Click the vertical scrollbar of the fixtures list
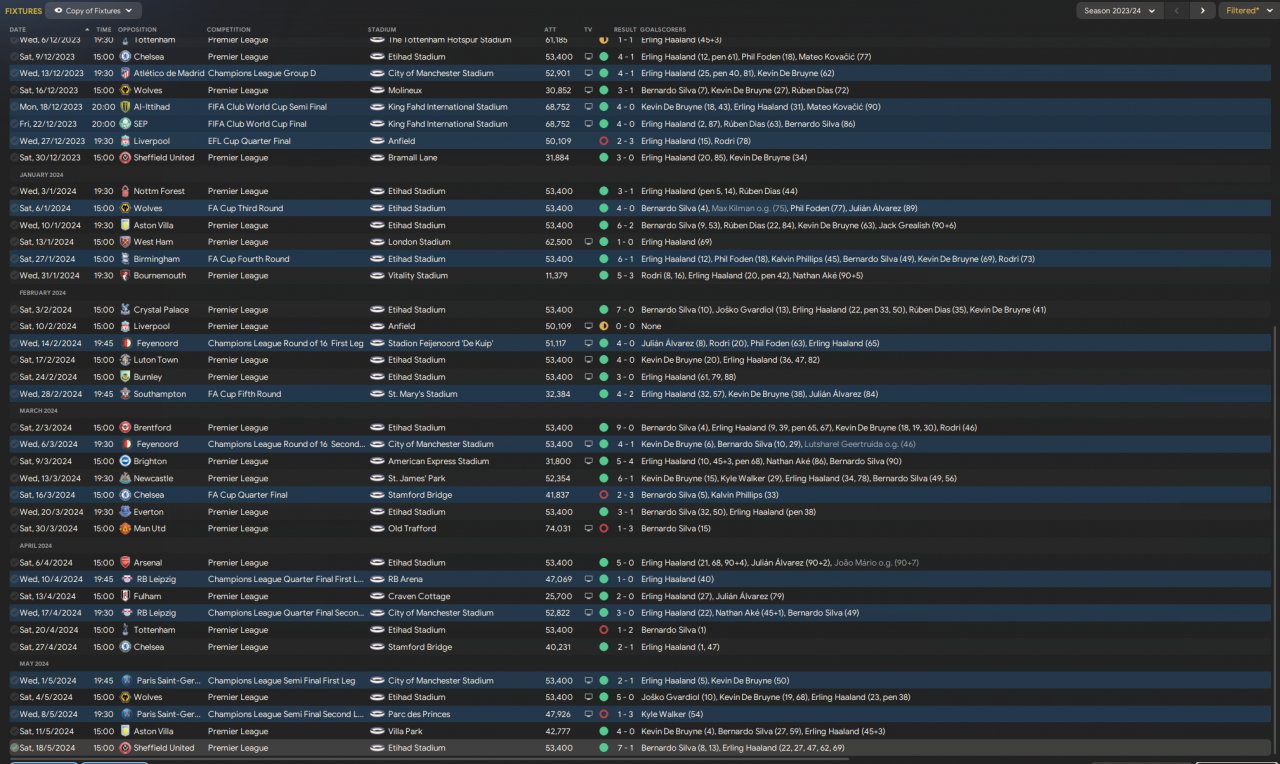The height and width of the screenshot is (764, 1280). point(1276,538)
